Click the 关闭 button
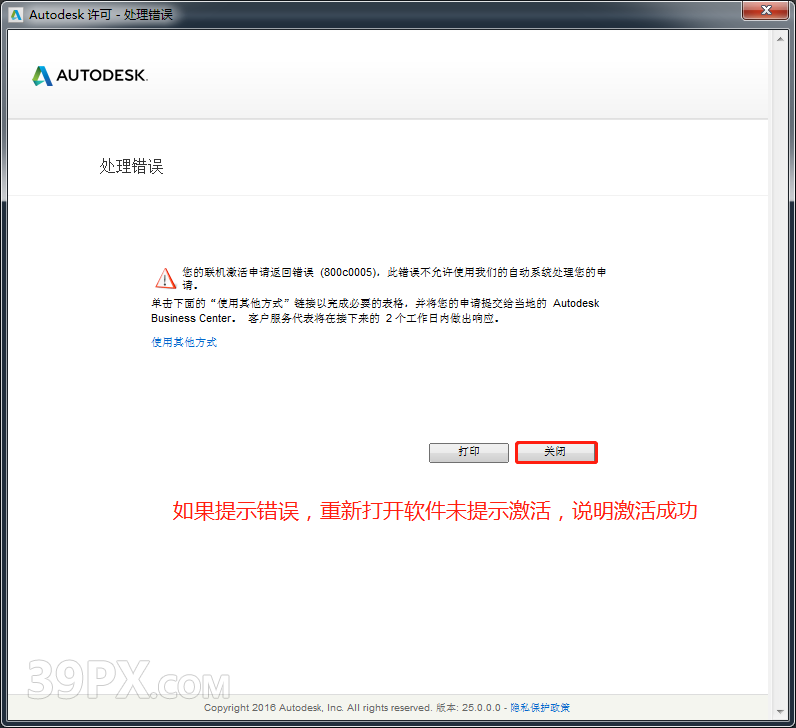This screenshot has height=728, width=796. tap(556, 452)
